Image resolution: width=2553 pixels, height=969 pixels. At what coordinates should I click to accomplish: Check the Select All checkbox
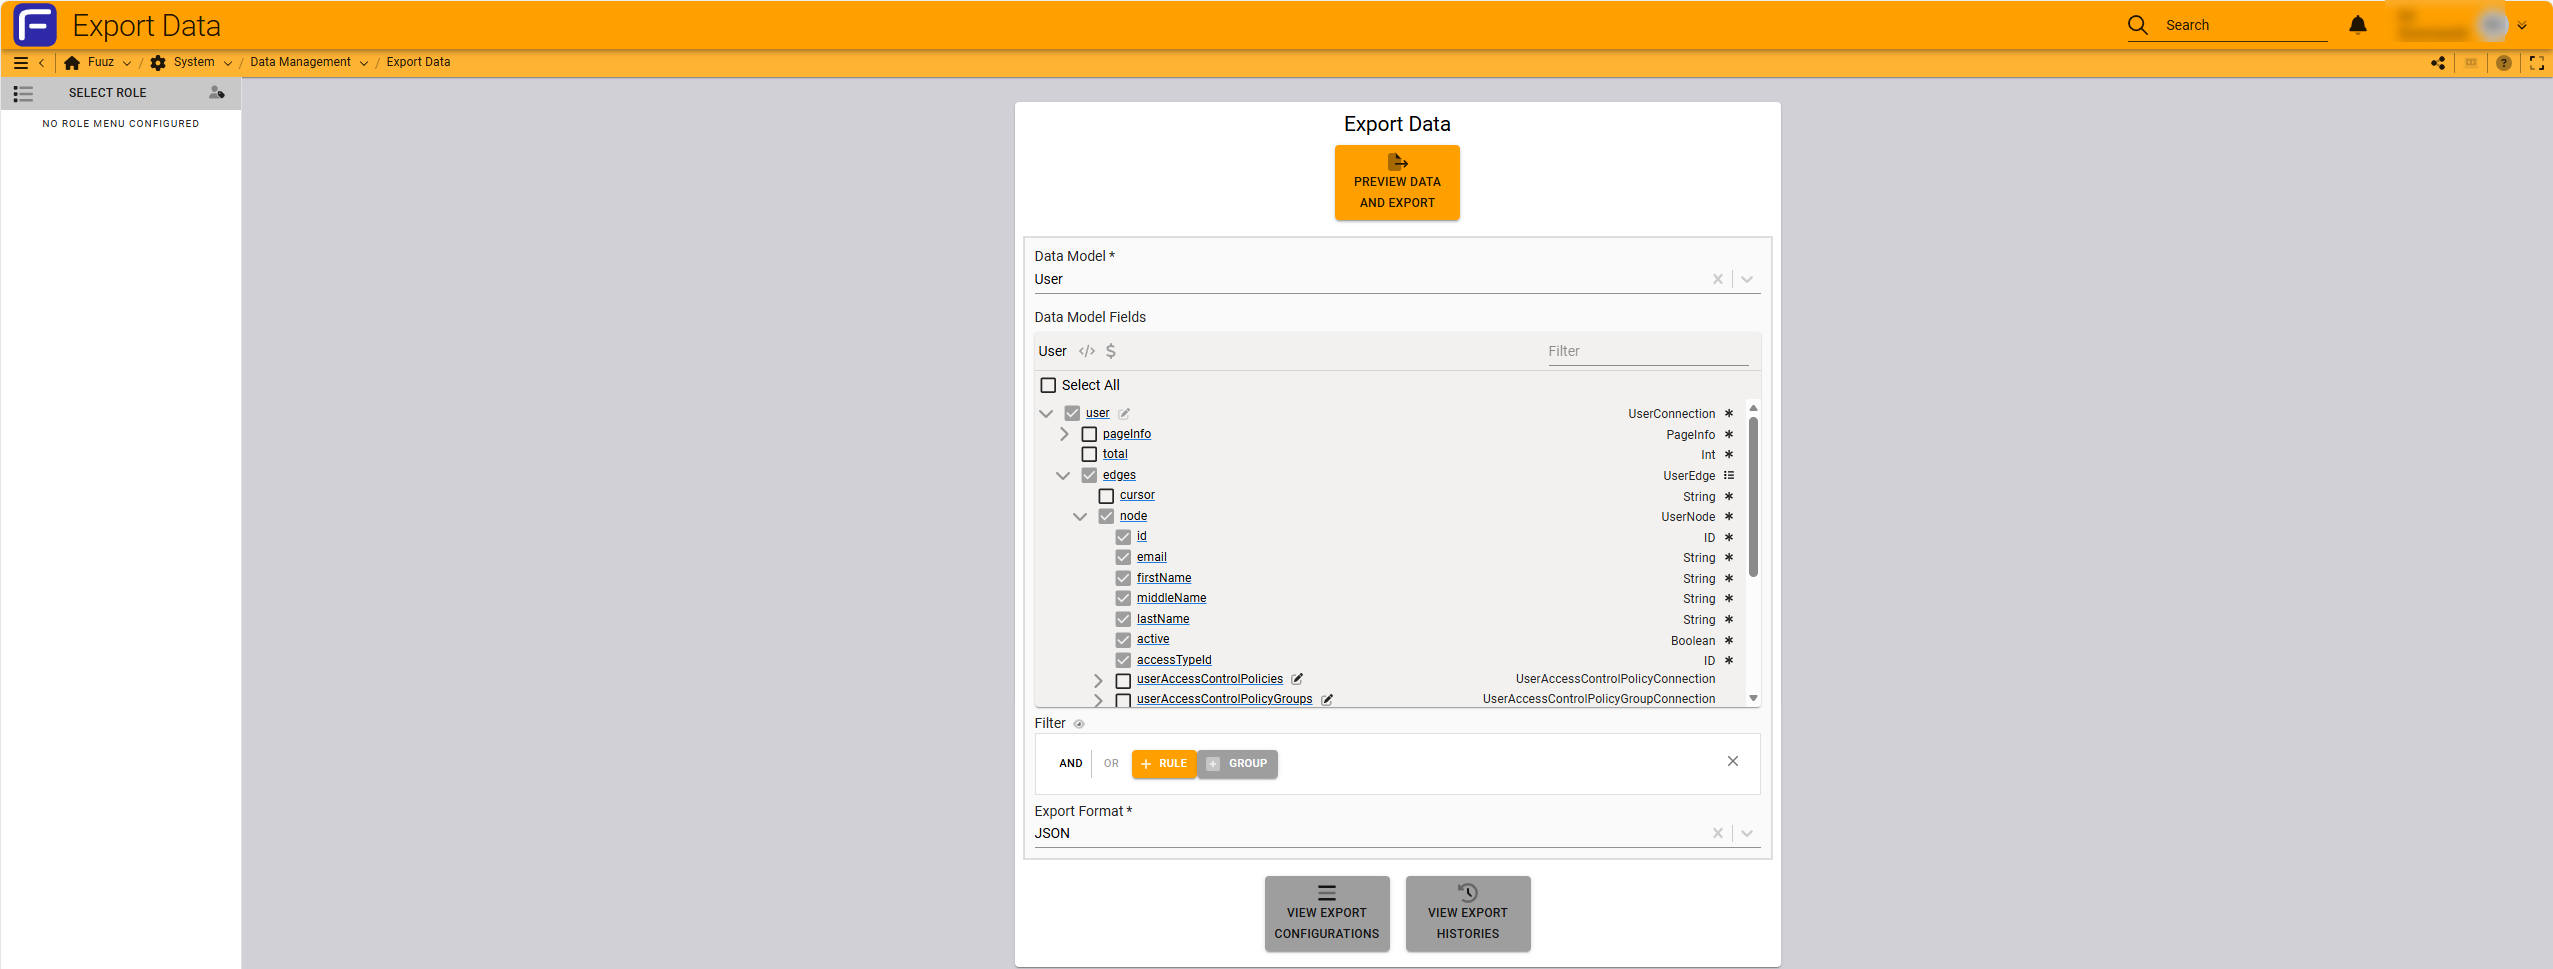click(1048, 385)
